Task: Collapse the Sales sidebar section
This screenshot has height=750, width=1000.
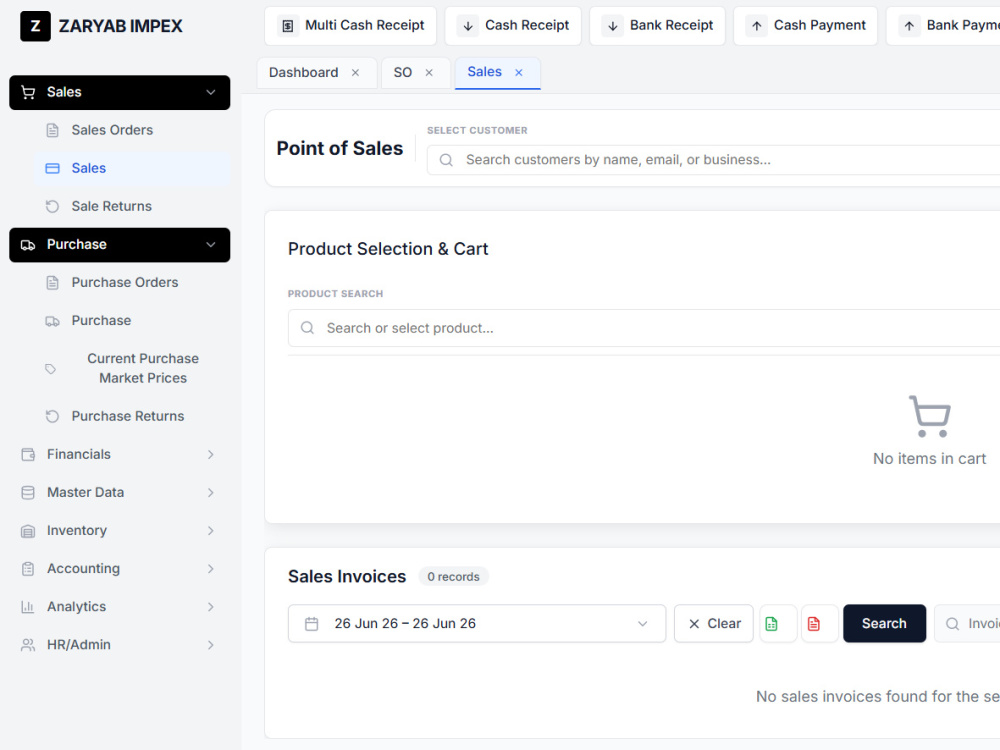Action: pyautogui.click(x=210, y=92)
